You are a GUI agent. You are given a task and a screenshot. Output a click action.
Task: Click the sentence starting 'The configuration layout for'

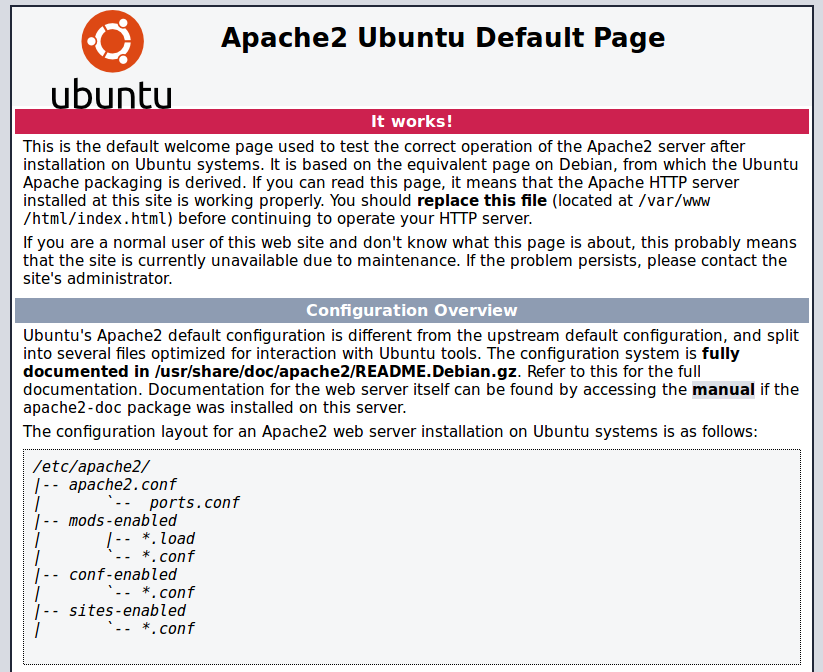pos(390,432)
